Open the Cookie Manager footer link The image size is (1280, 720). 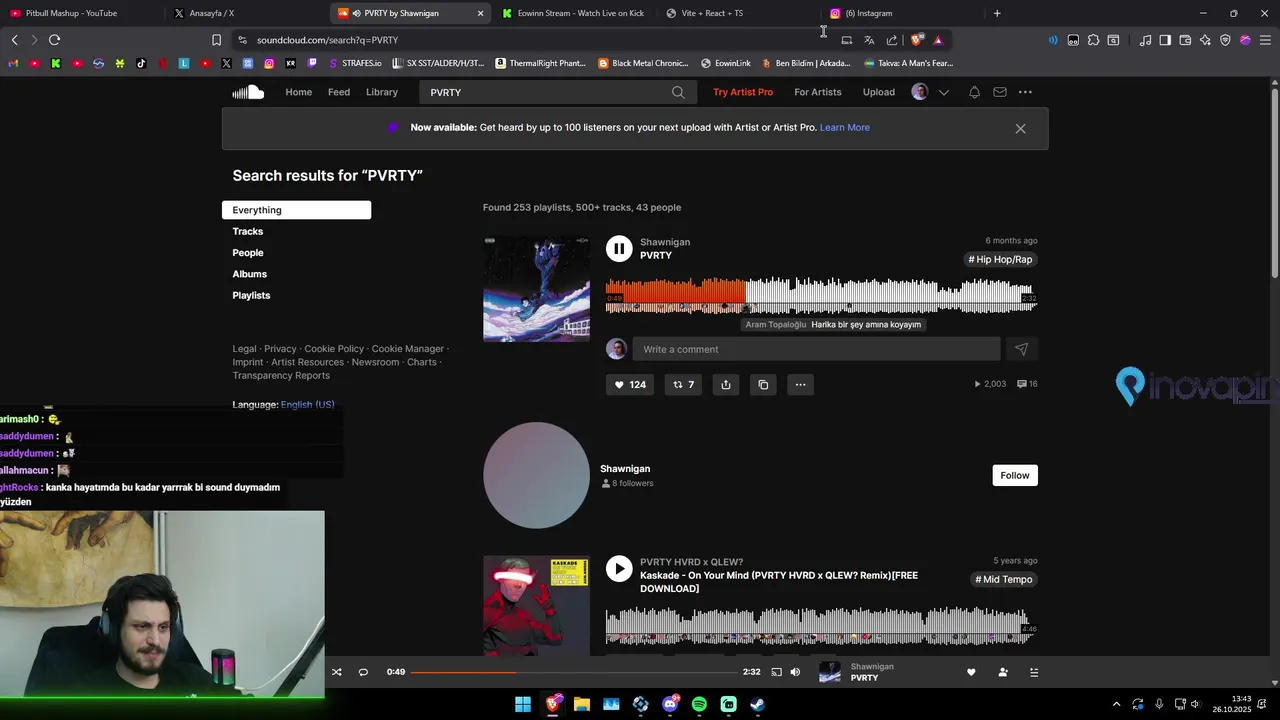(x=407, y=349)
